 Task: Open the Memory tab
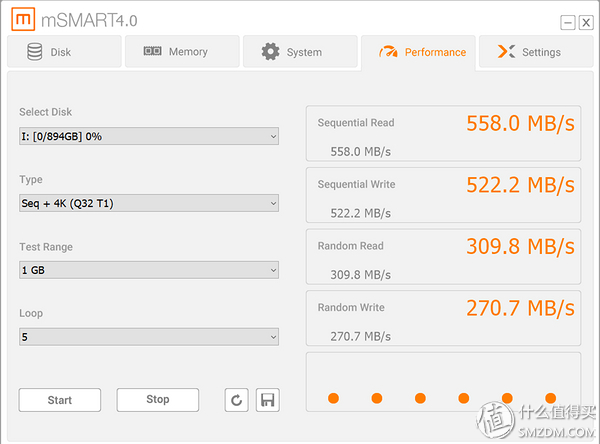(x=182, y=52)
